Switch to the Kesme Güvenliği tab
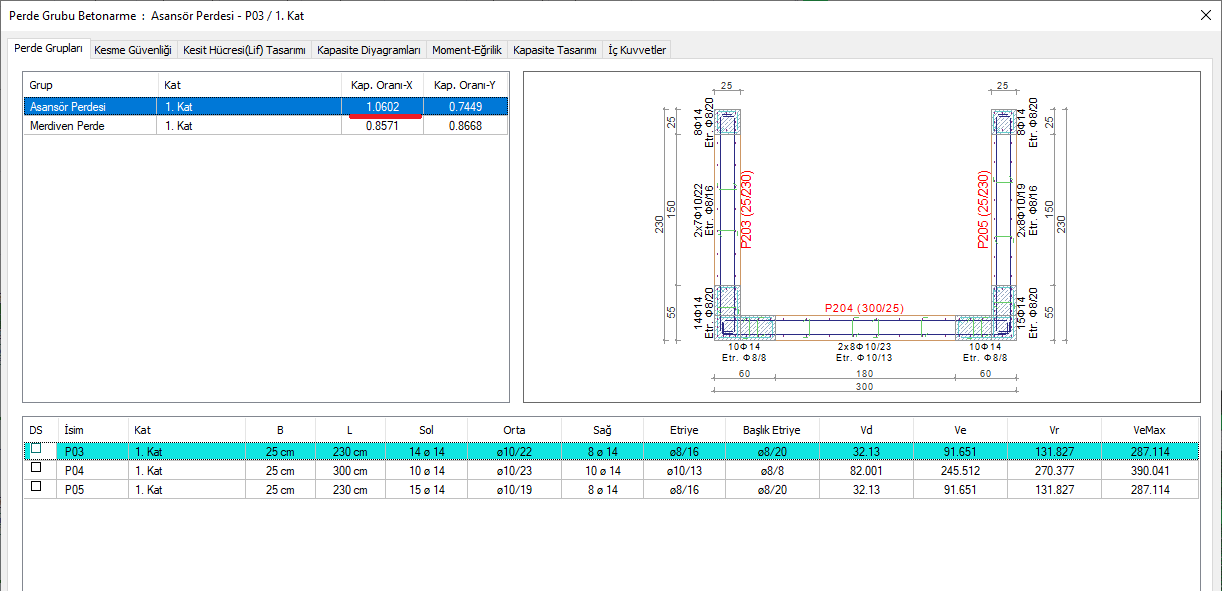 (x=133, y=50)
